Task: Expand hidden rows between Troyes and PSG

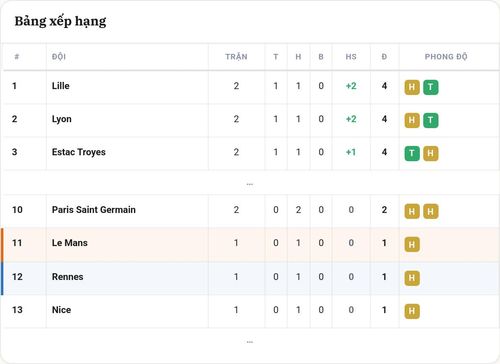Action: (x=250, y=184)
